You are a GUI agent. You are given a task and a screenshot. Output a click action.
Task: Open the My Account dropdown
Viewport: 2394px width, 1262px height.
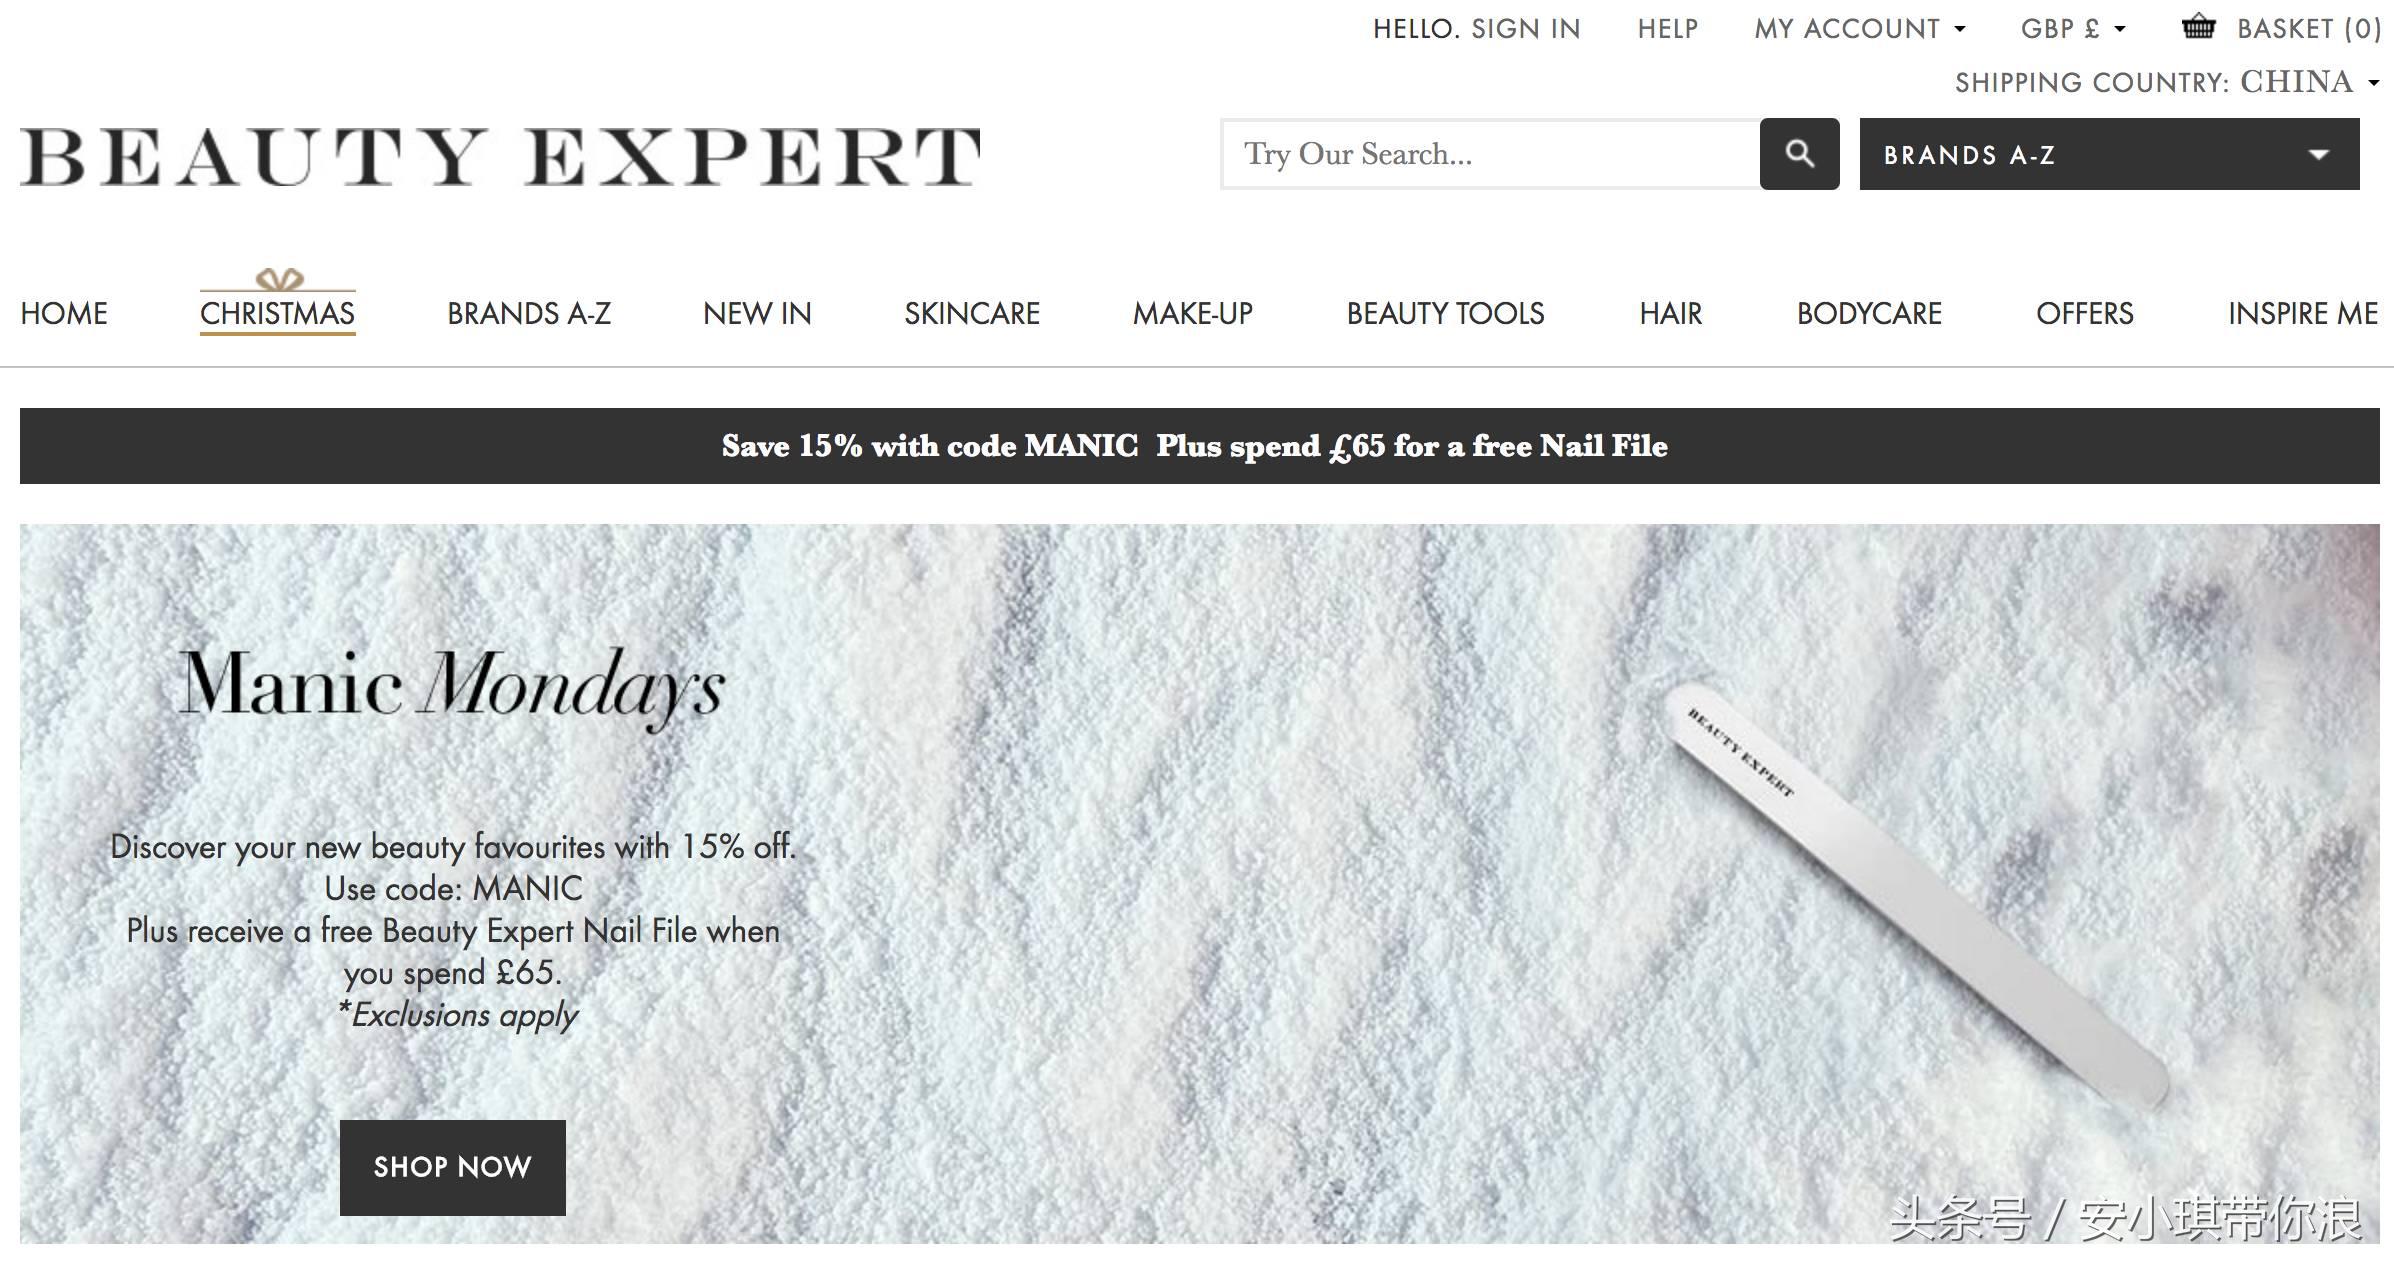[1860, 29]
